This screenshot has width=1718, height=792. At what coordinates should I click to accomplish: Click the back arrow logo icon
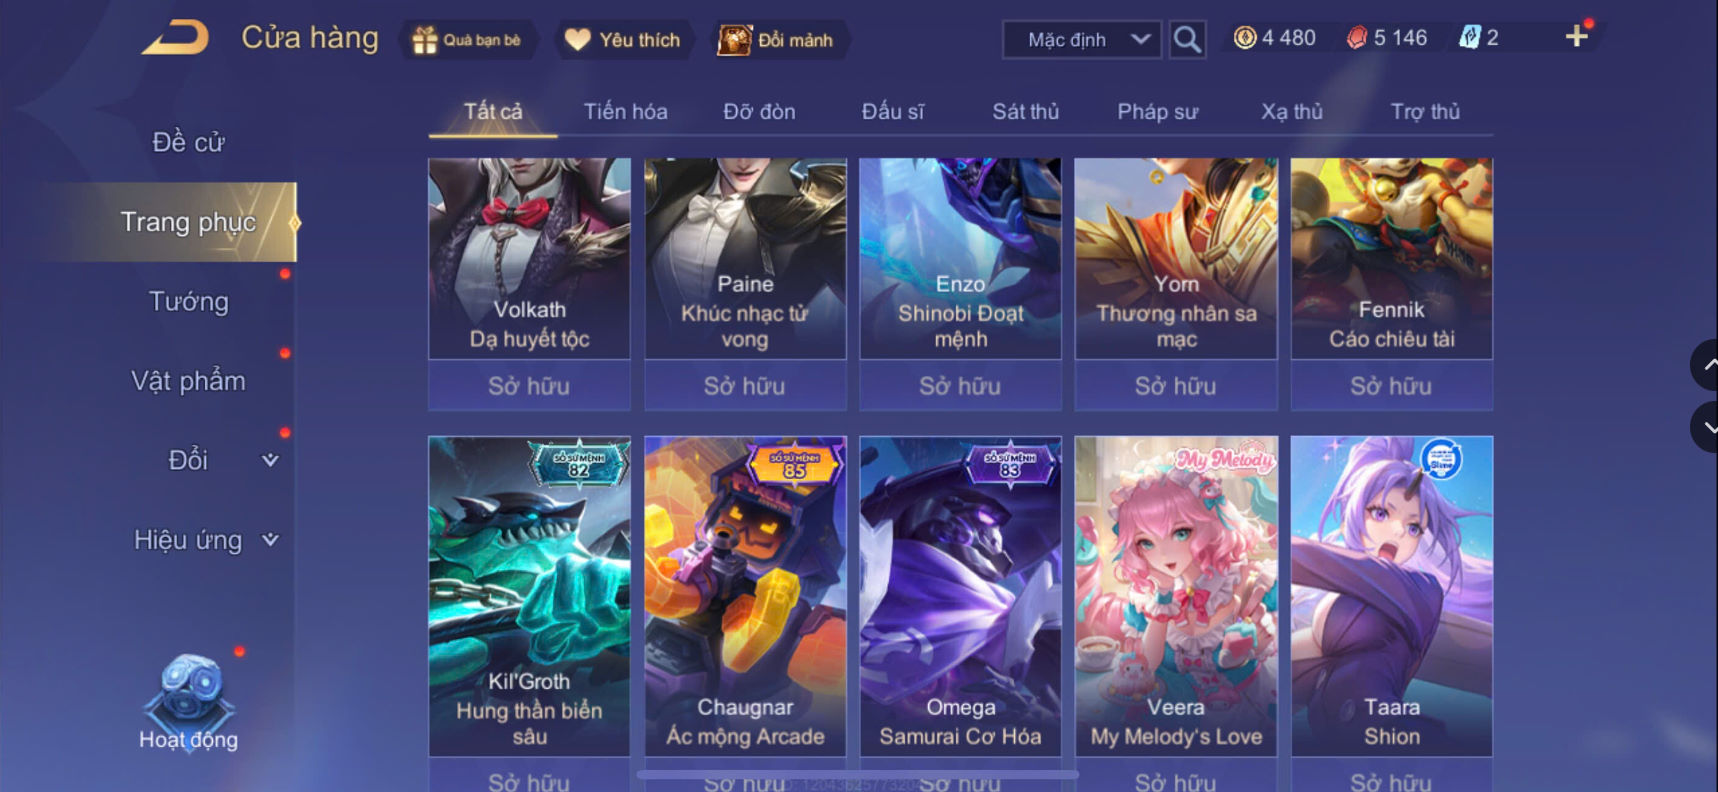175,38
